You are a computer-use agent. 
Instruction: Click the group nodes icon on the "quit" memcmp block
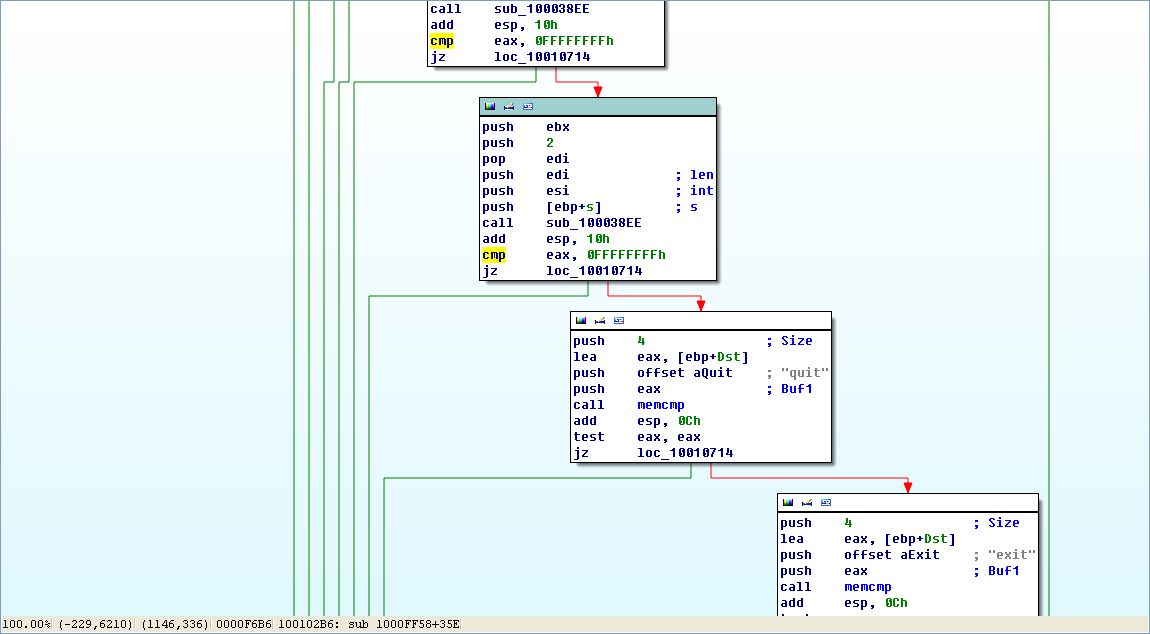point(619,321)
